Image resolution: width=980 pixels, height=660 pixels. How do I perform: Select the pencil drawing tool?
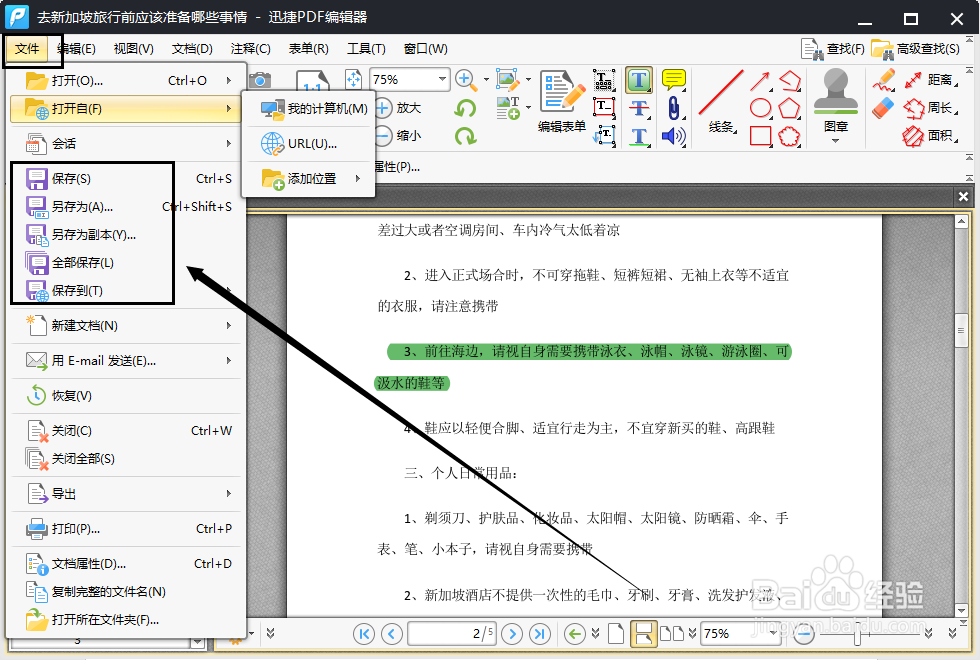pos(883,80)
